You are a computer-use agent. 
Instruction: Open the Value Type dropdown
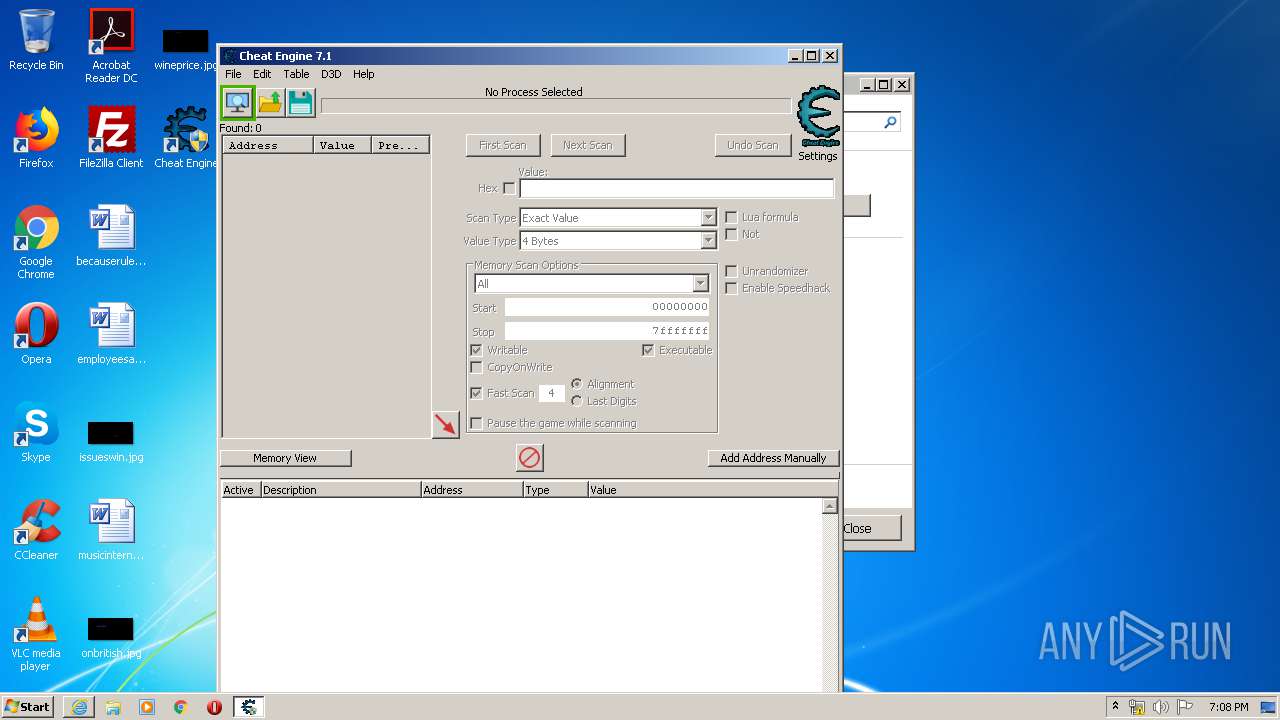pos(618,241)
